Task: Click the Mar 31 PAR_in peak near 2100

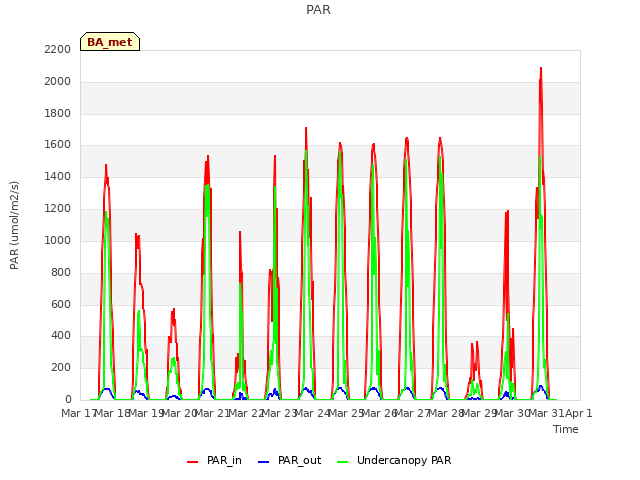Action: [x=541, y=69]
